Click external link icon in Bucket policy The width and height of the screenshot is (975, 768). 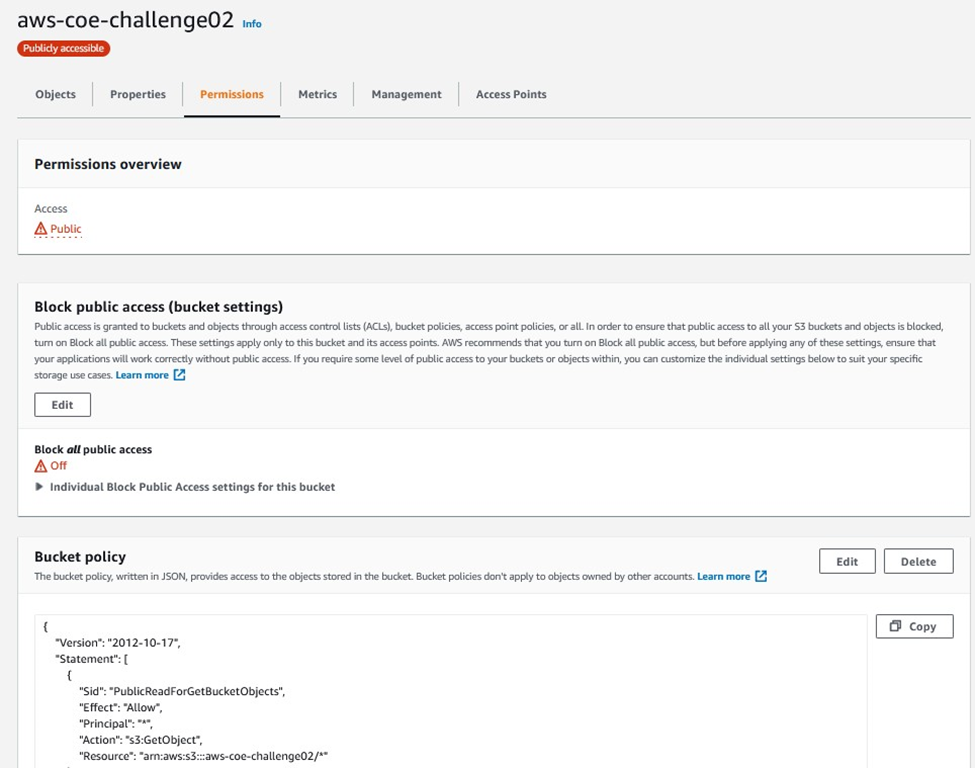[761, 576]
